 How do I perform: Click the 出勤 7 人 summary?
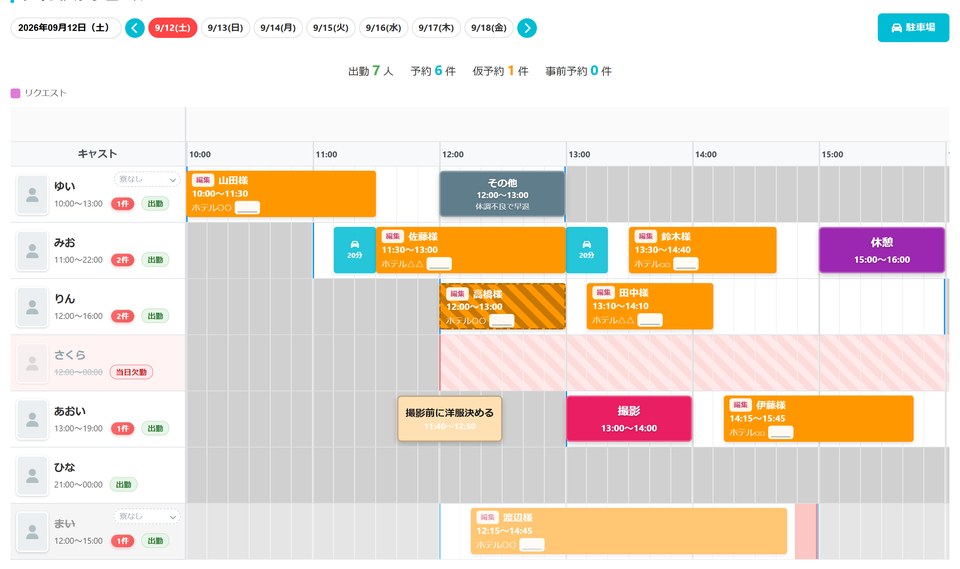click(x=370, y=71)
